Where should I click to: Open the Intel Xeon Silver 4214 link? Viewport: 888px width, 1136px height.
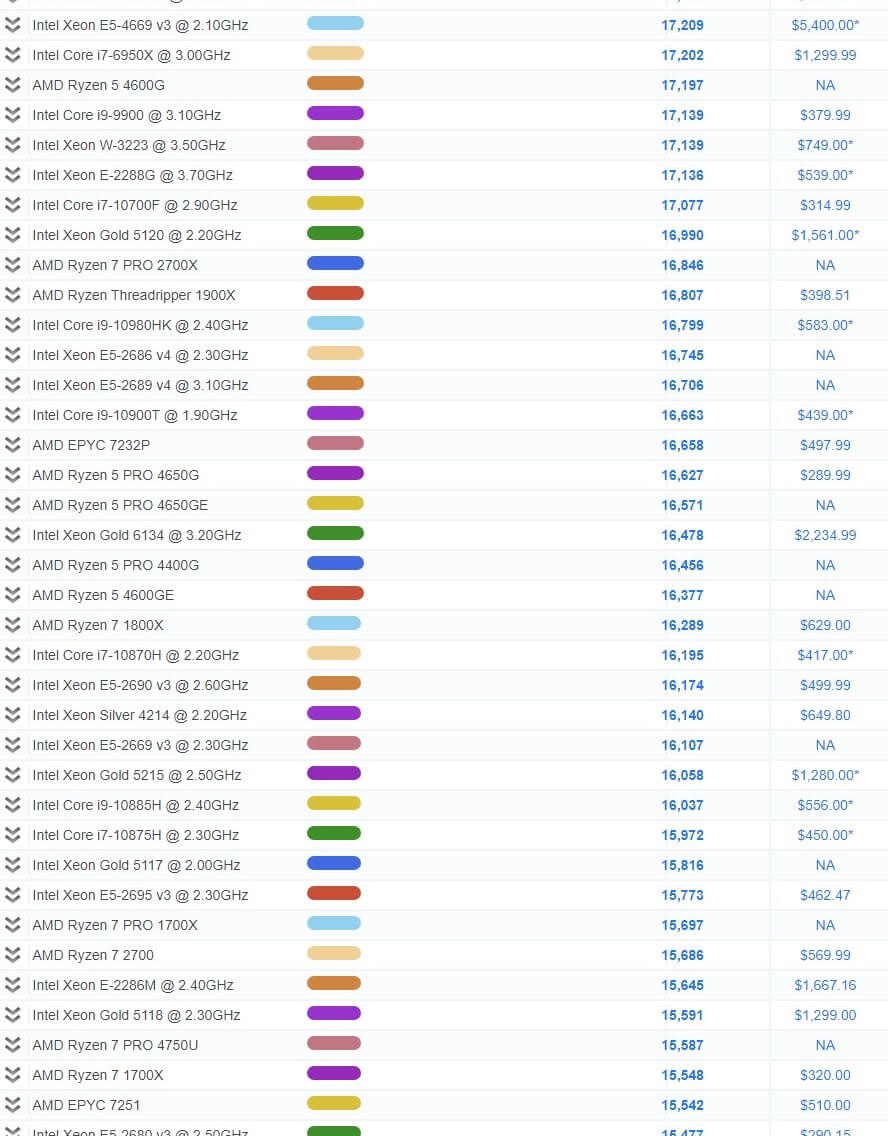pos(139,715)
